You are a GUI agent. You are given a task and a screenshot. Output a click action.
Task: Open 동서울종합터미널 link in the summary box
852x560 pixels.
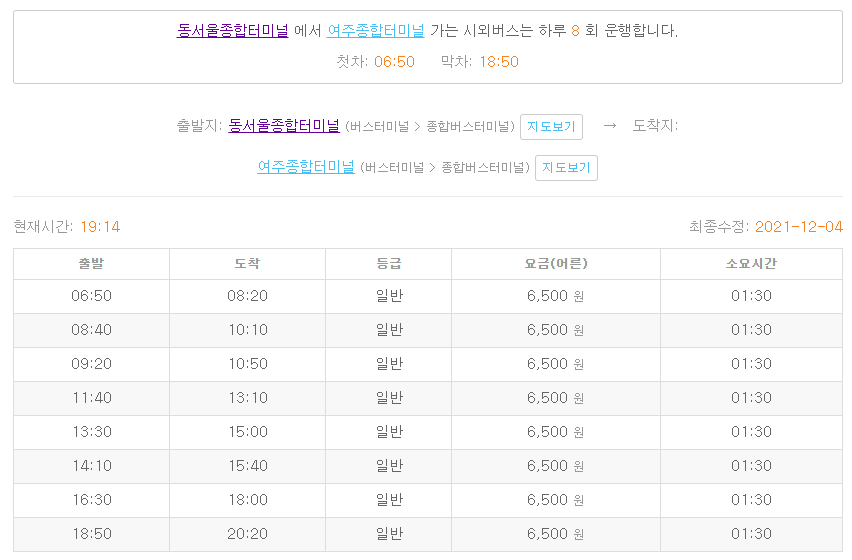233,30
